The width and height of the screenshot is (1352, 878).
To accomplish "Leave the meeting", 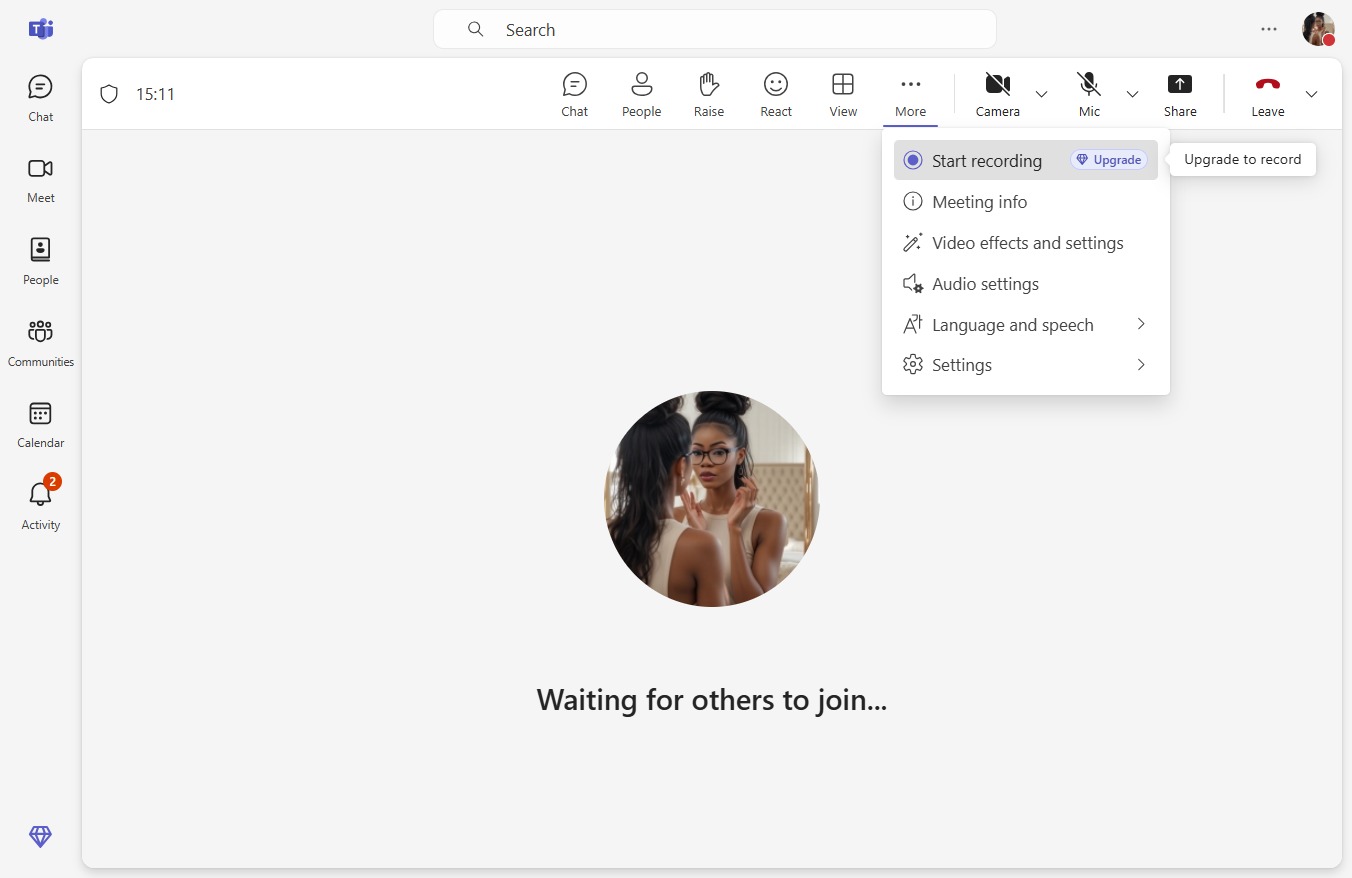I will (x=1268, y=95).
